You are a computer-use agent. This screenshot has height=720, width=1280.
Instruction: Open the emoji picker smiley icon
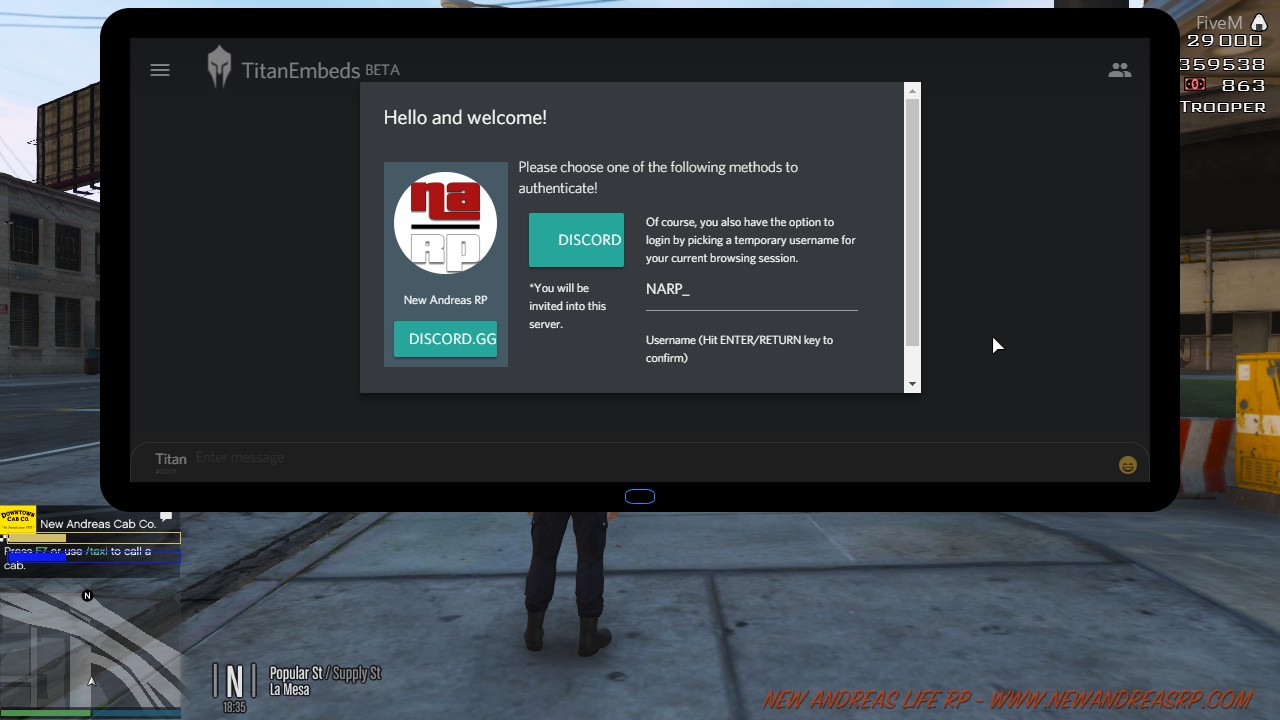[1127, 465]
